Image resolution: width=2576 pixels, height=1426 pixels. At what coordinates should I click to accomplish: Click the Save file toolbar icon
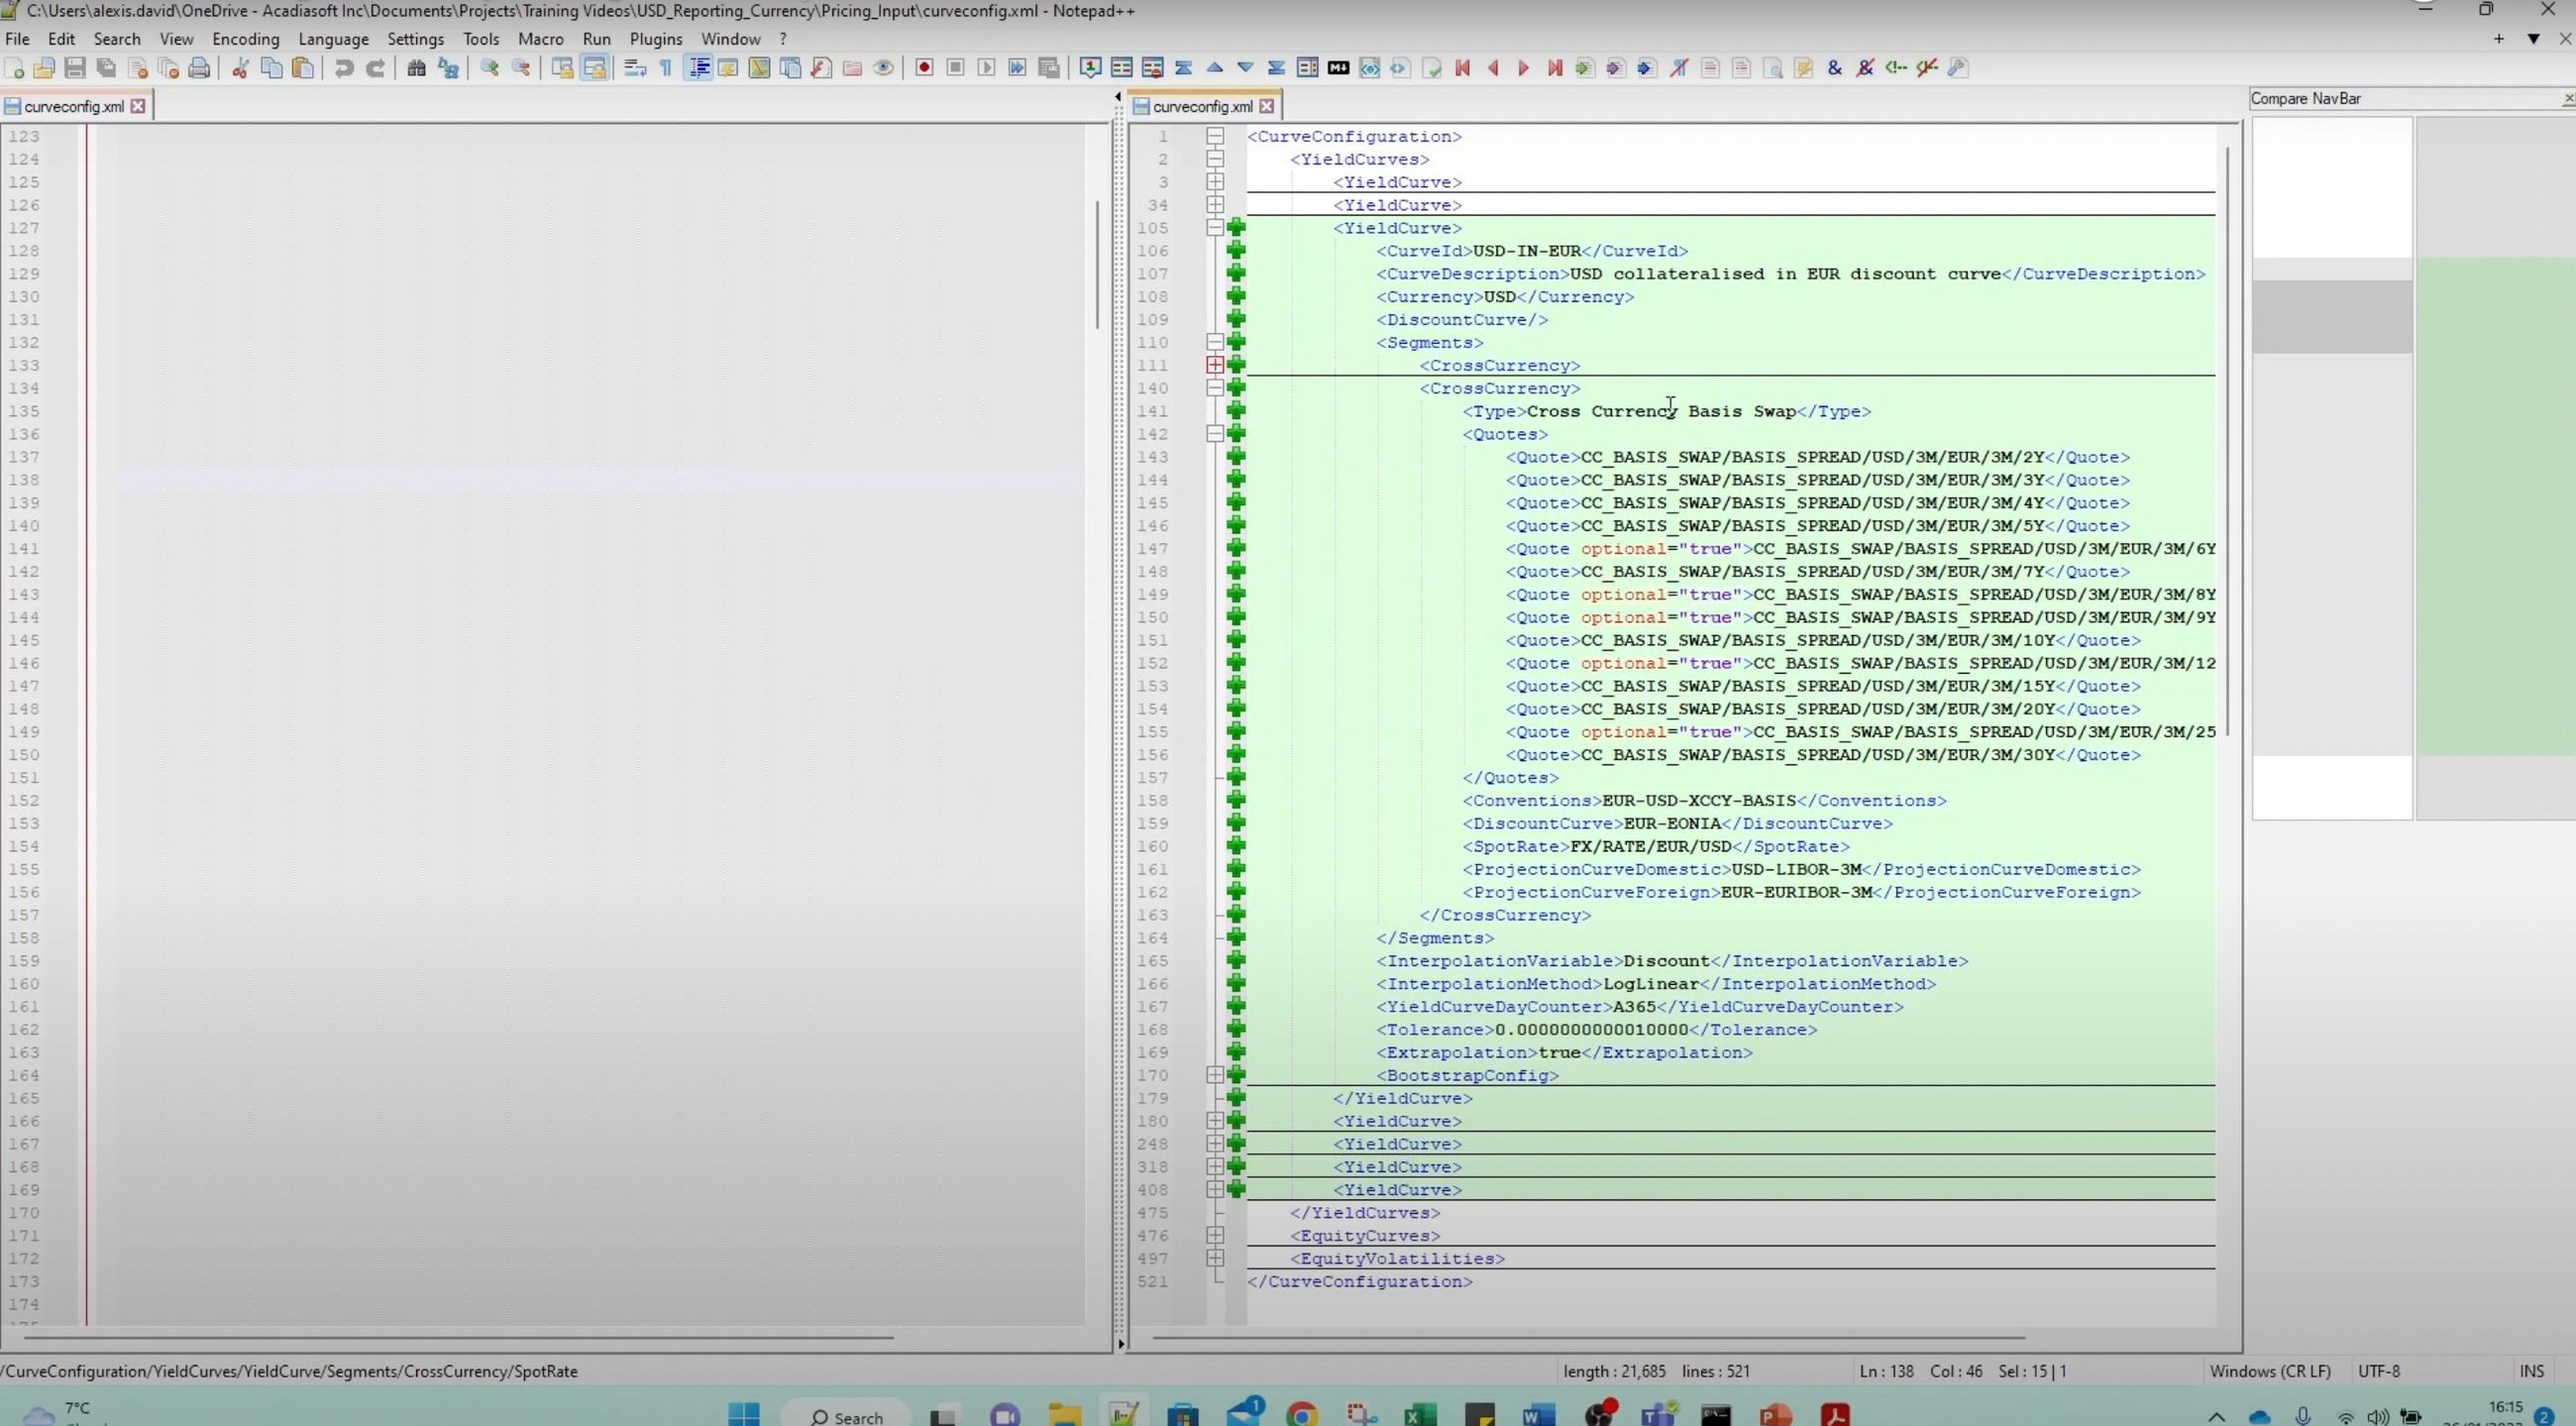[75, 68]
